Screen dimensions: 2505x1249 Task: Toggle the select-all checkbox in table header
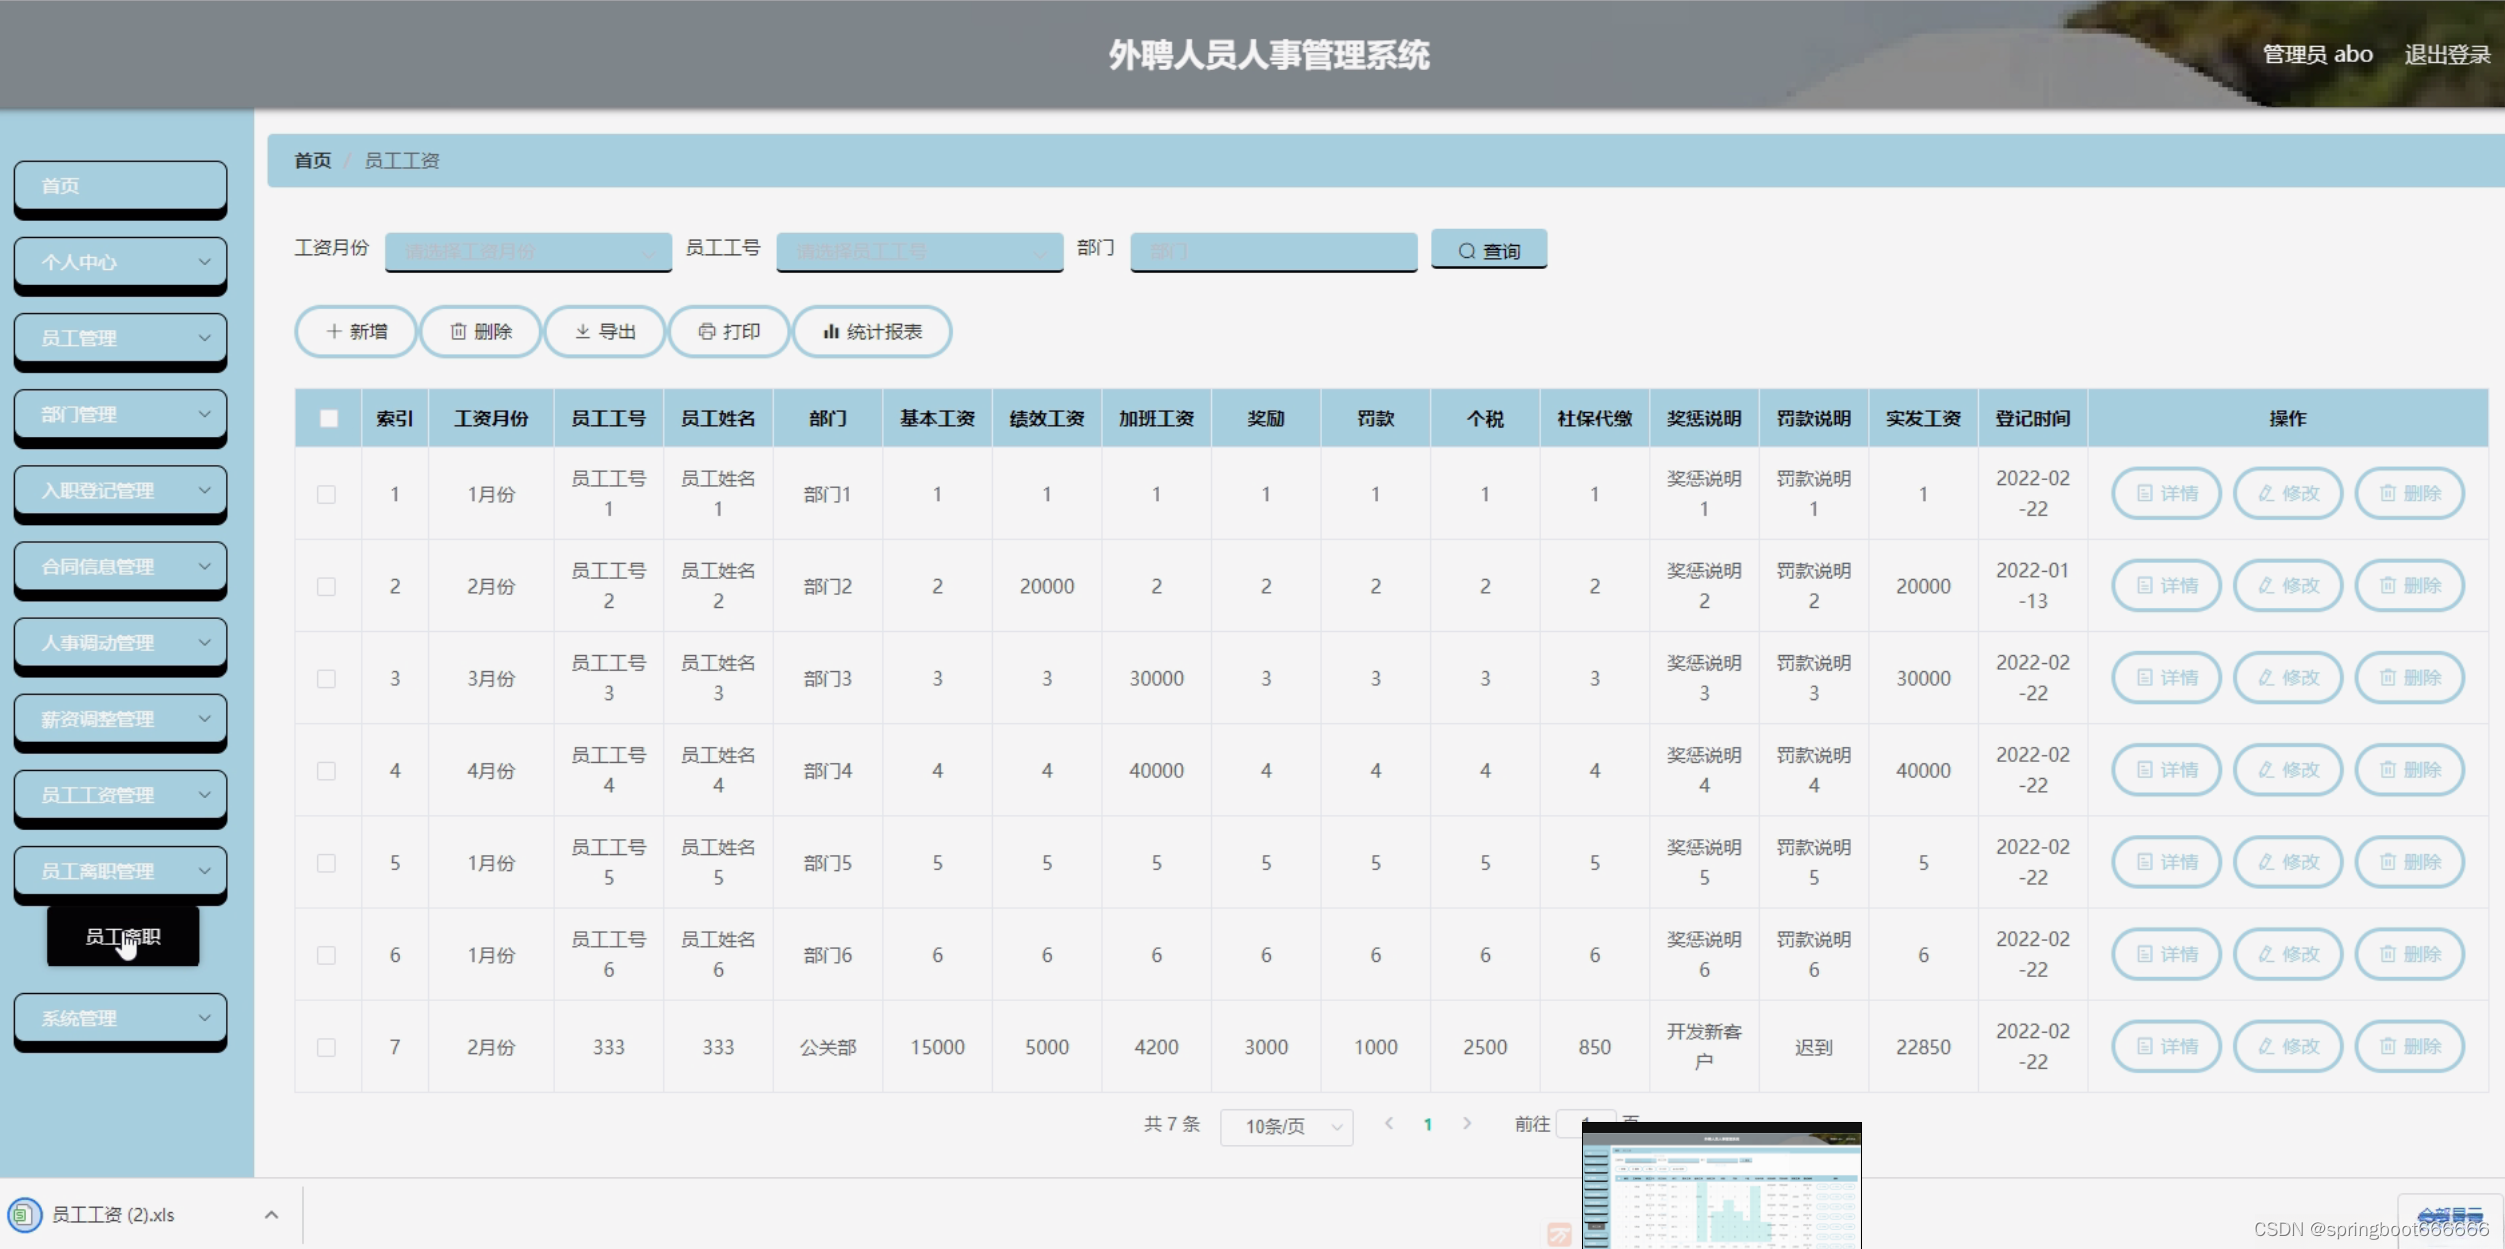point(328,419)
